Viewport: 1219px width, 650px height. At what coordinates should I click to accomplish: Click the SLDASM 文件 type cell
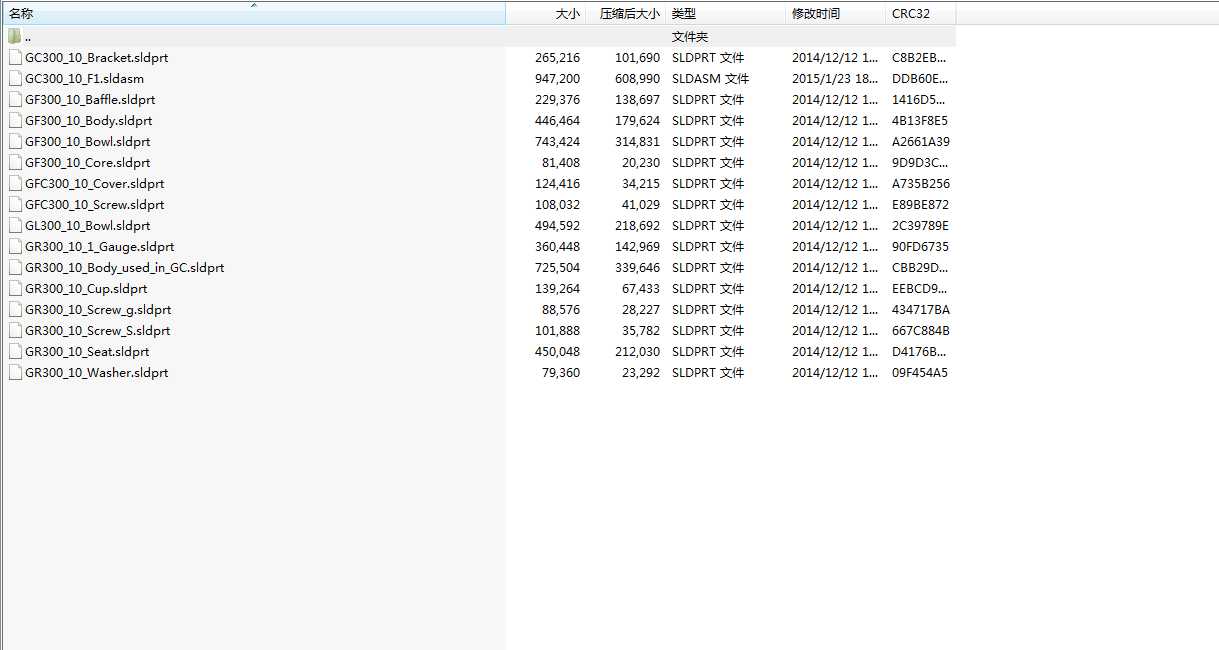[710, 78]
